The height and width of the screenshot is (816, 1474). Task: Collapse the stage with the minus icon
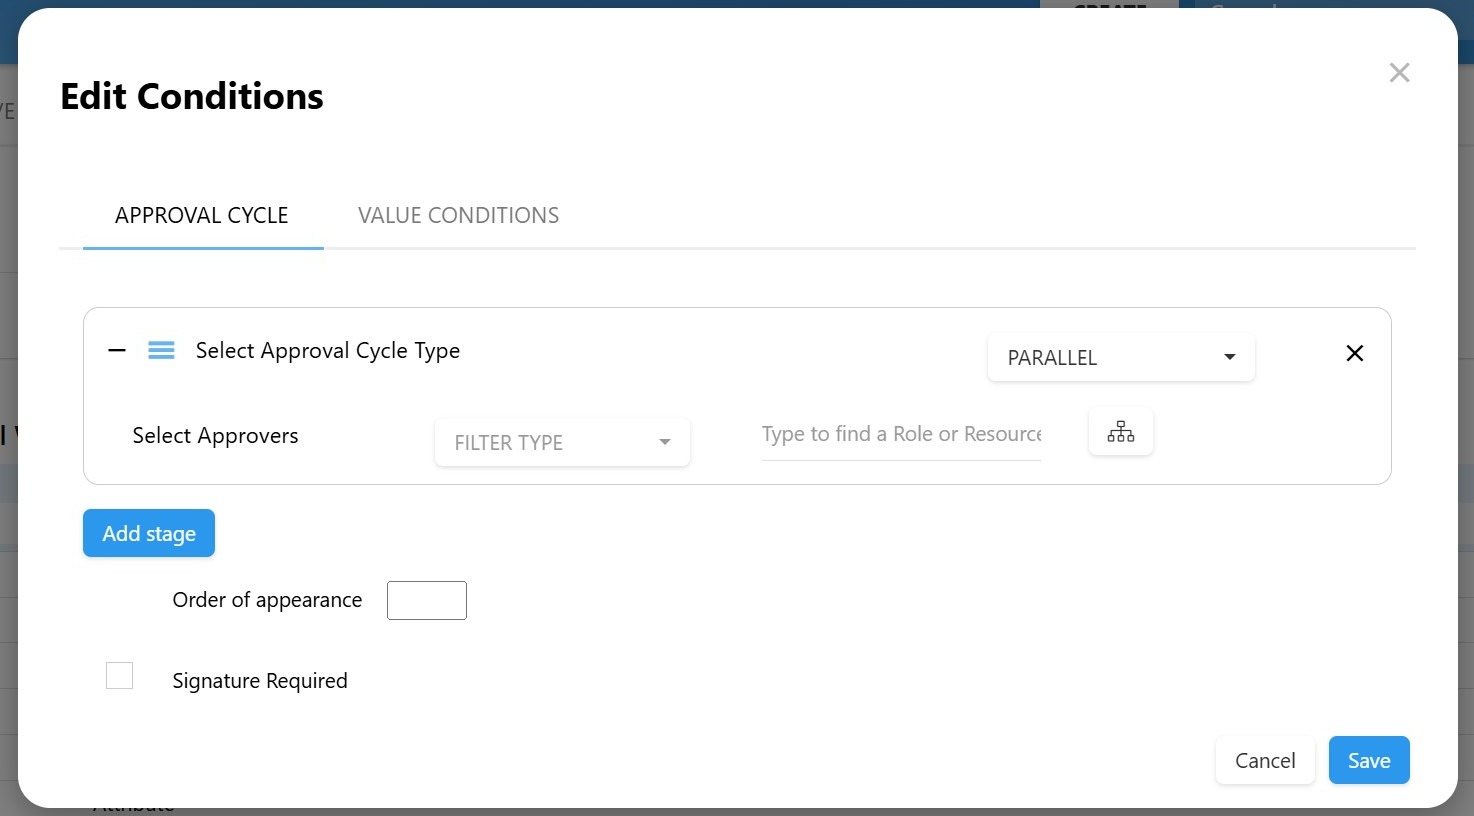[x=117, y=351]
